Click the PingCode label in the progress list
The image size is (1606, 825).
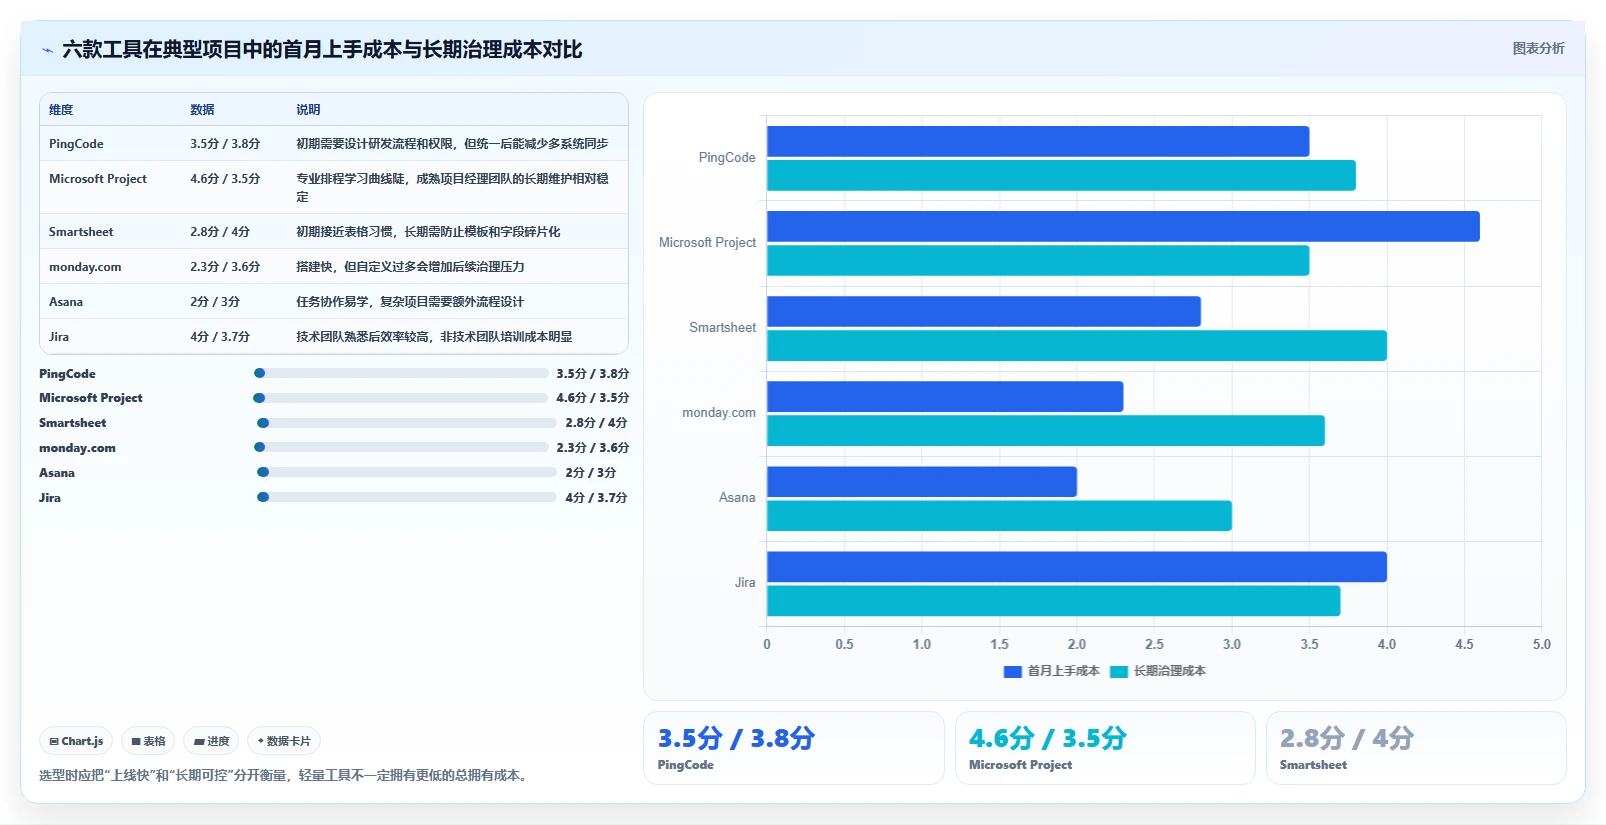[x=67, y=373]
